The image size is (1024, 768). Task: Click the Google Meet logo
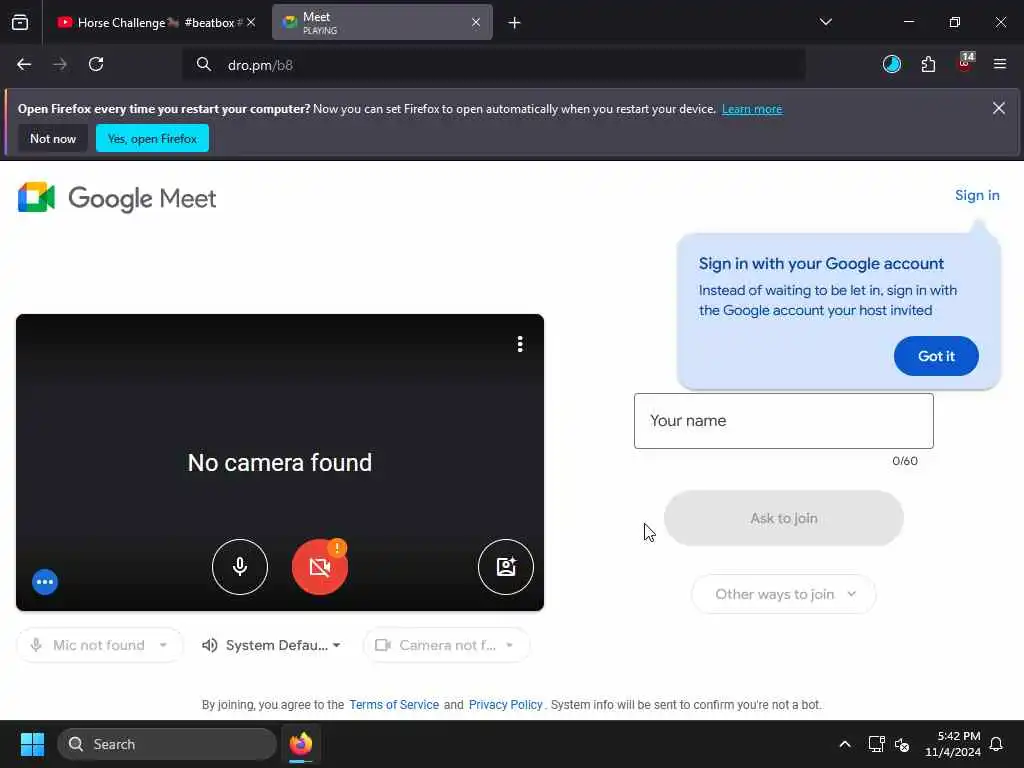[117, 198]
